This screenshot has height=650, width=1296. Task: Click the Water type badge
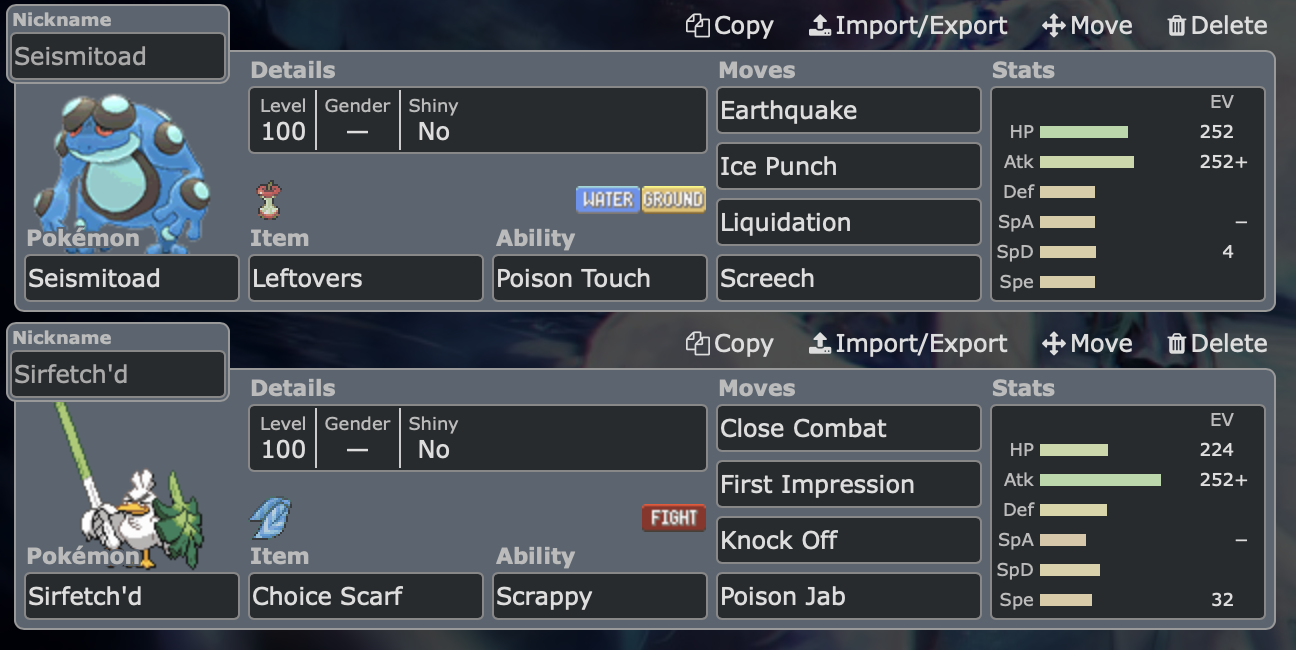608,199
